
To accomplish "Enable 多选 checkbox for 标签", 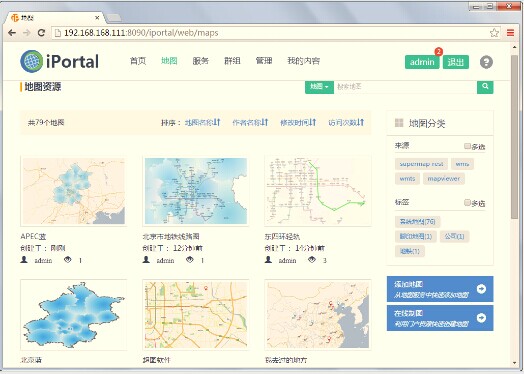I will pos(467,203).
